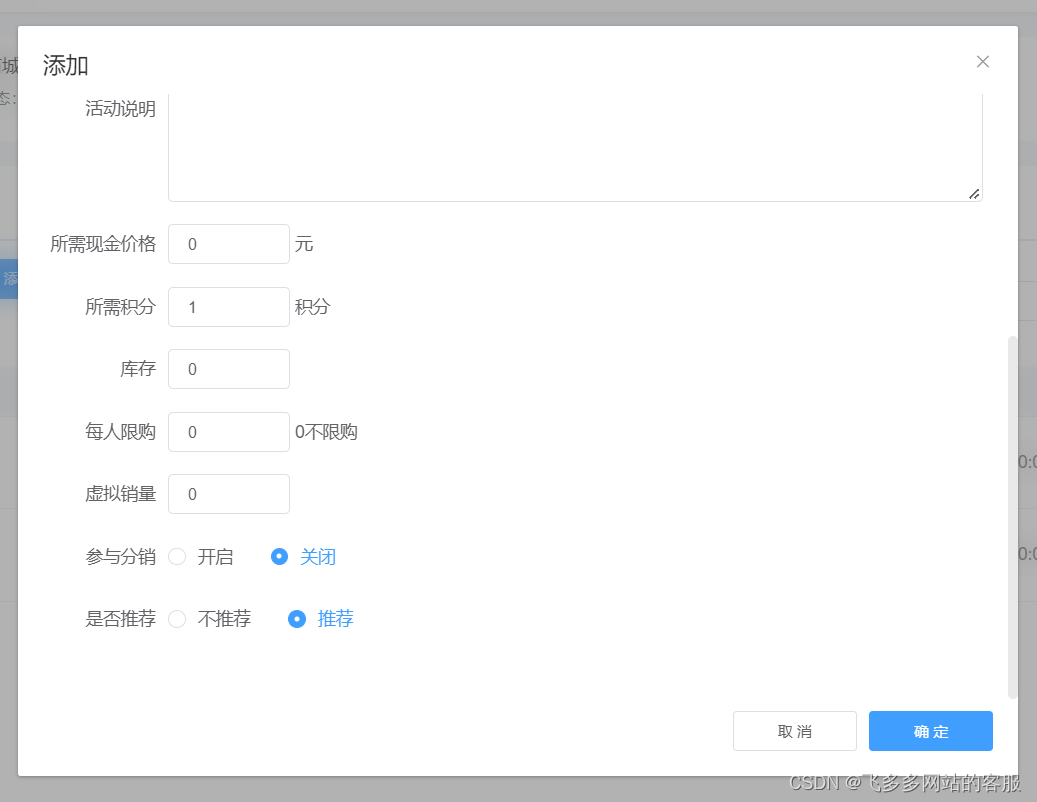The image size is (1037, 802).
Task: Select 开启 radio for 参与分销
Action: pos(177,557)
